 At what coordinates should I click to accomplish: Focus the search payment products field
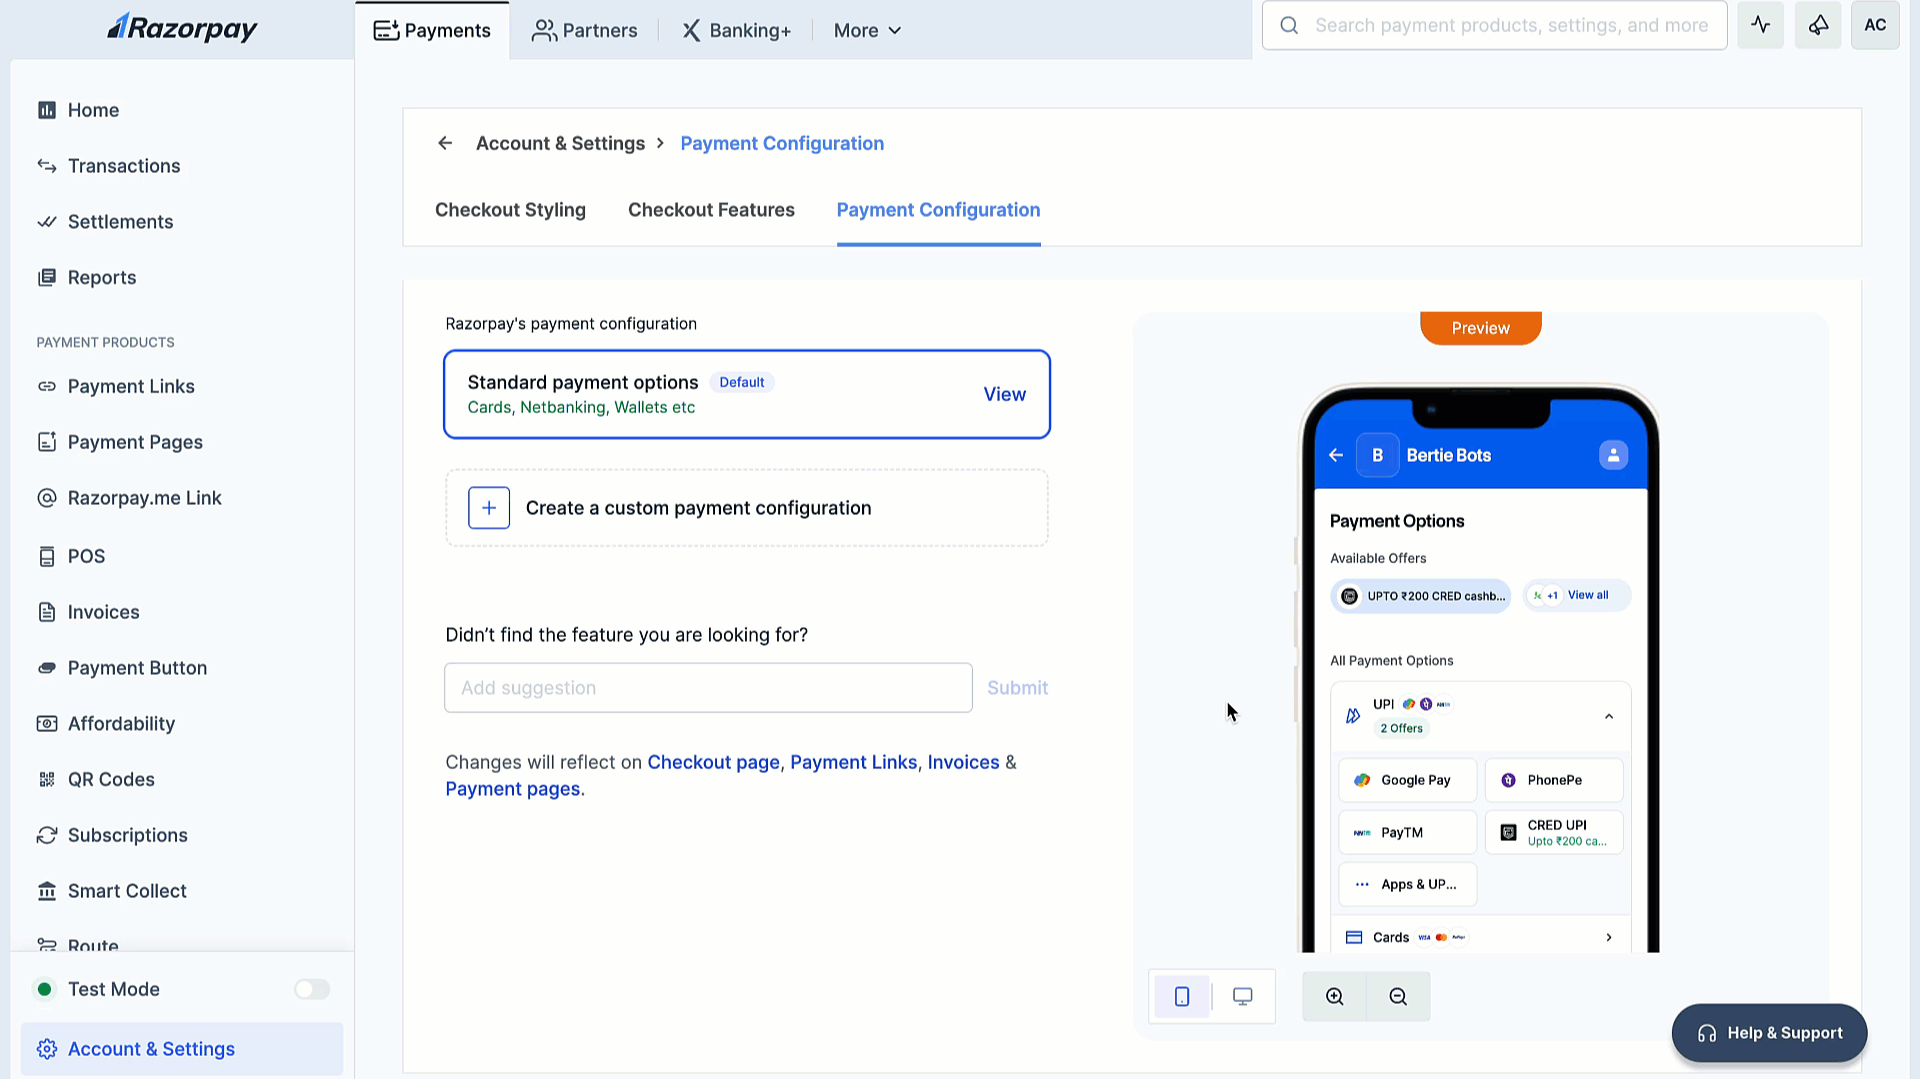tap(1494, 25)
